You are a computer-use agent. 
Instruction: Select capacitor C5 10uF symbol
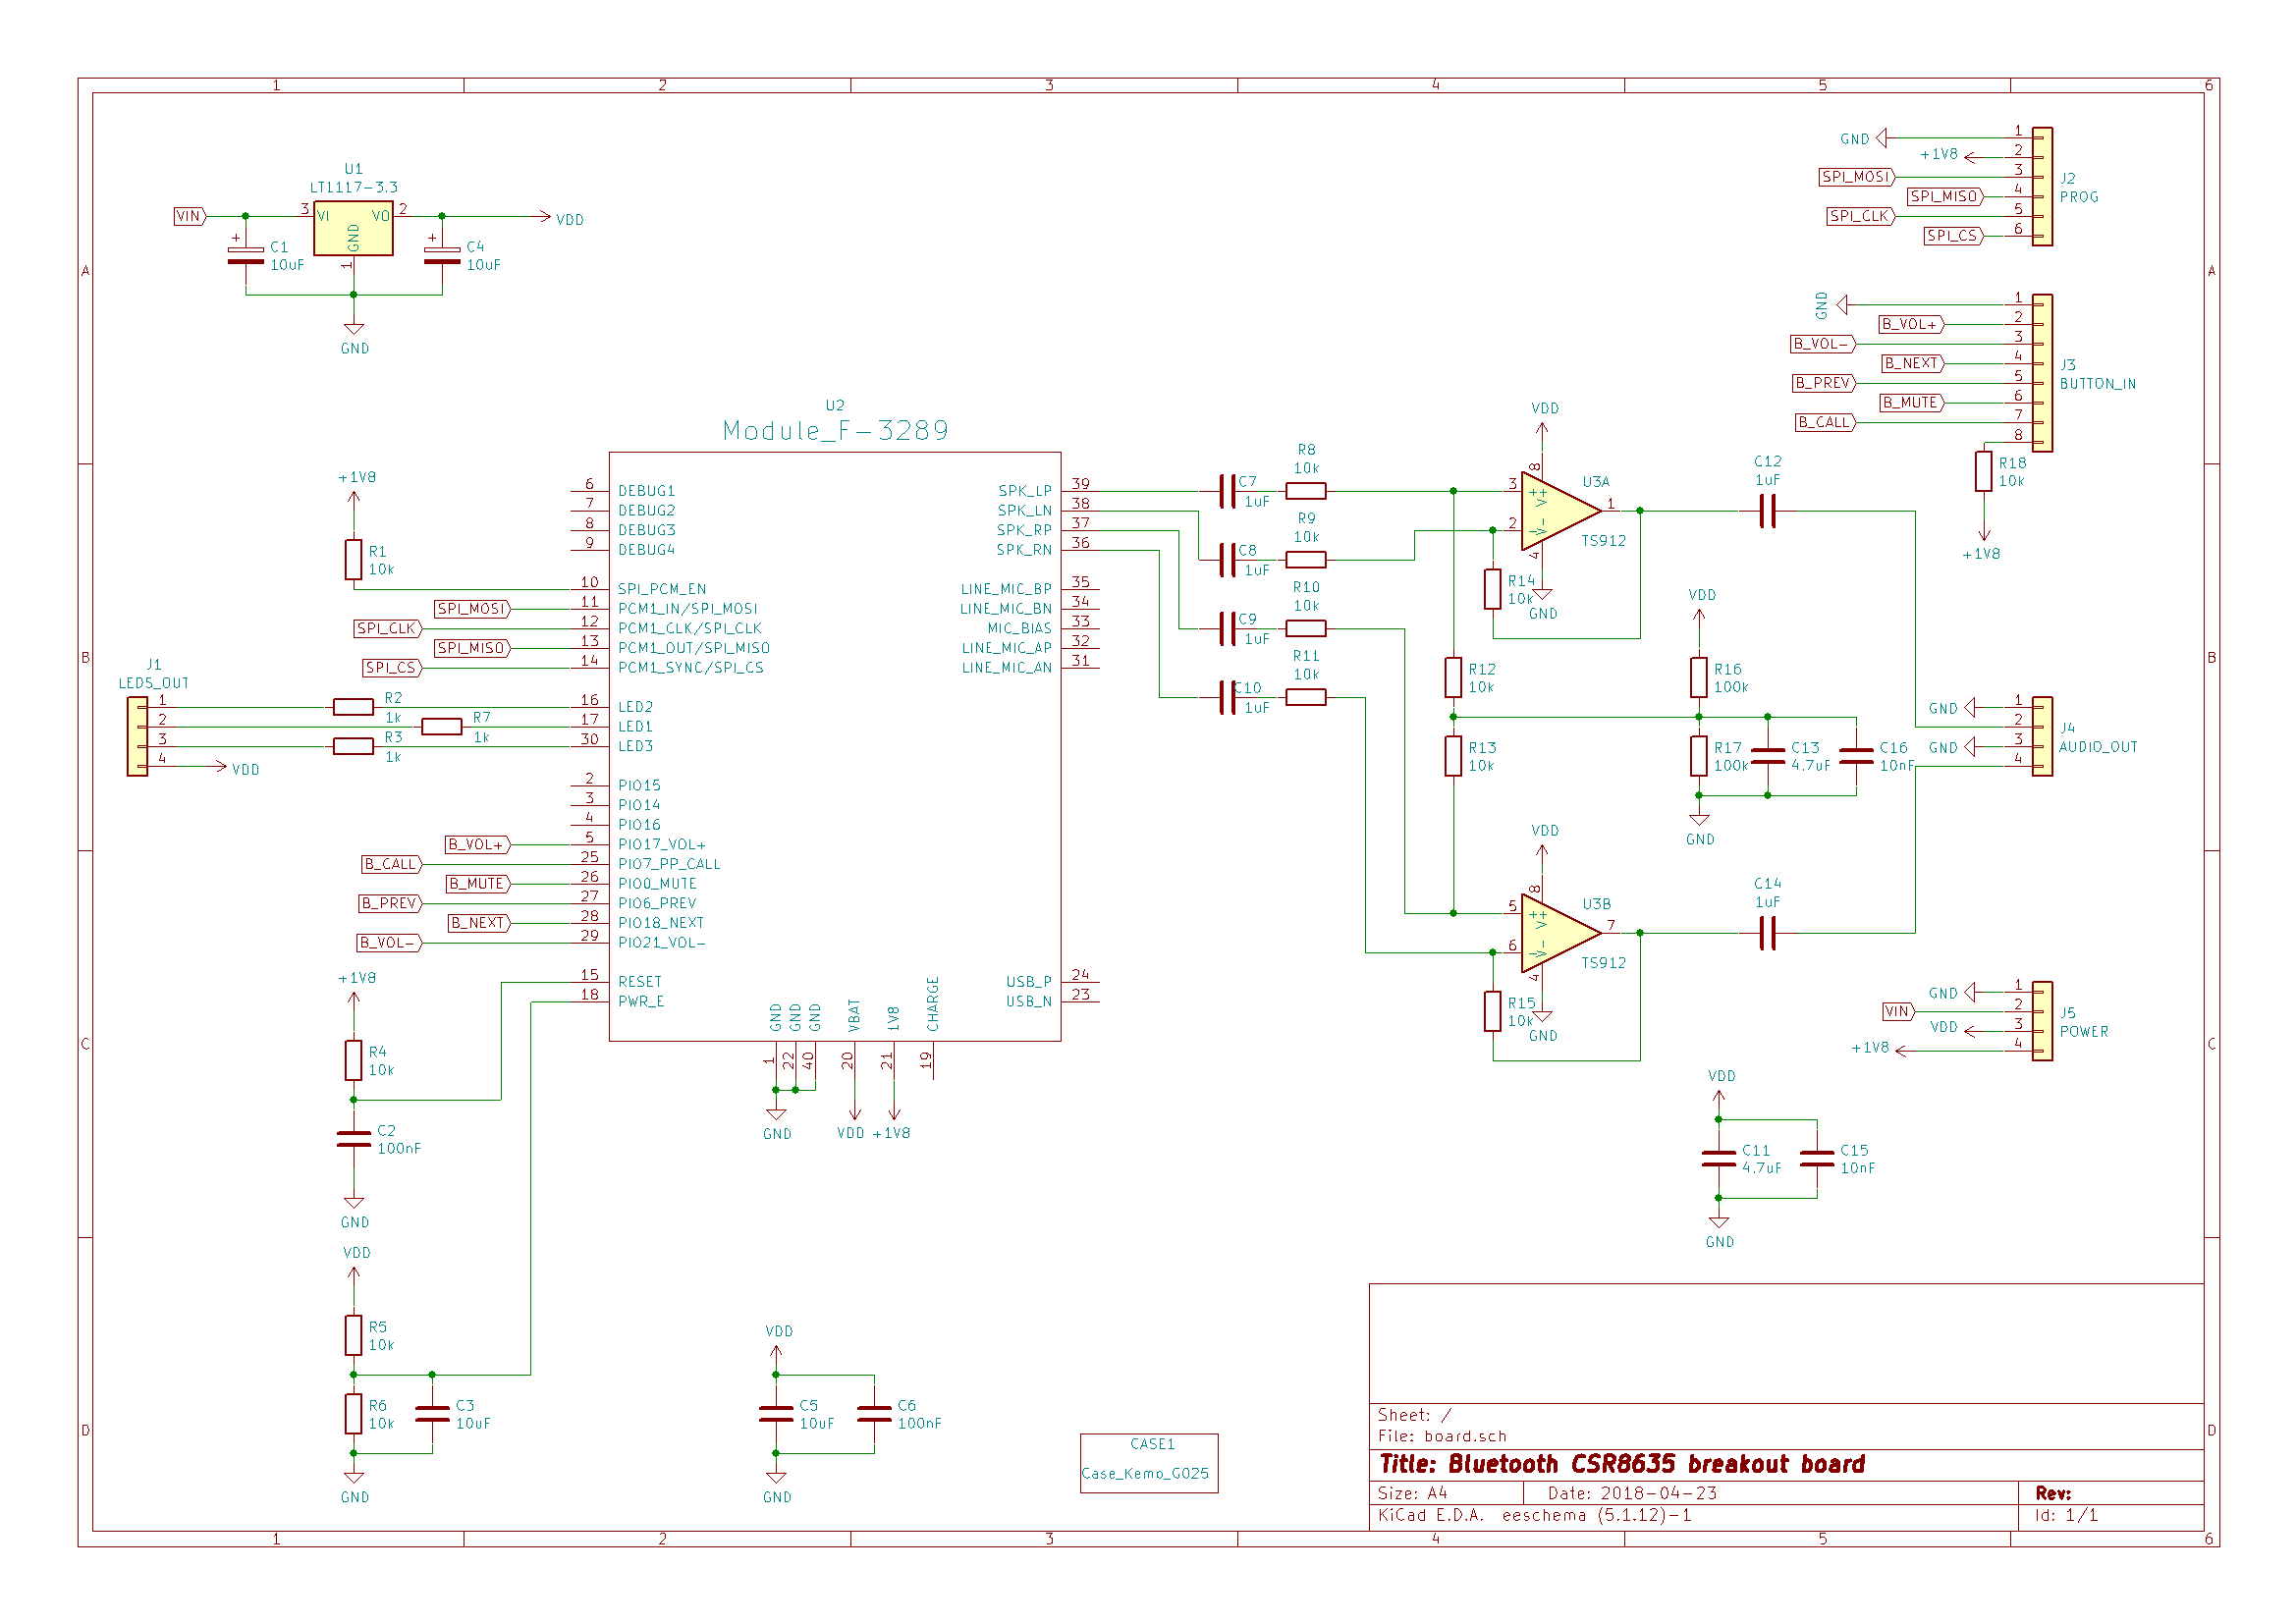point(776,1414)
